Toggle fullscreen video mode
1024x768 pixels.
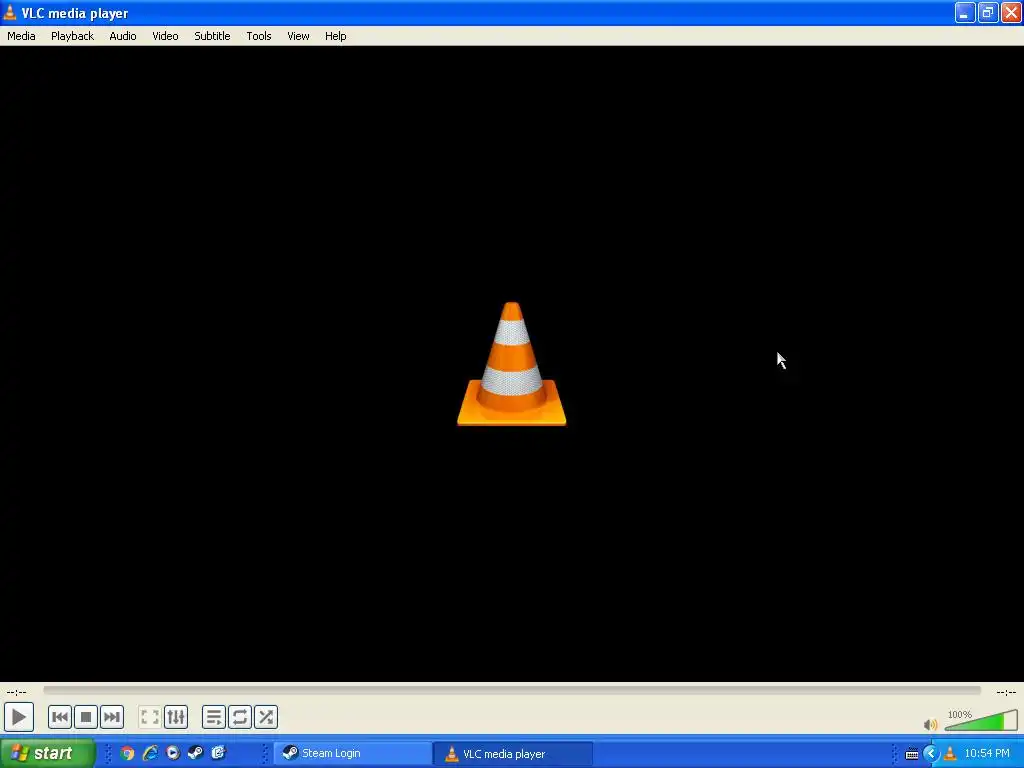[x=150, y=717]
